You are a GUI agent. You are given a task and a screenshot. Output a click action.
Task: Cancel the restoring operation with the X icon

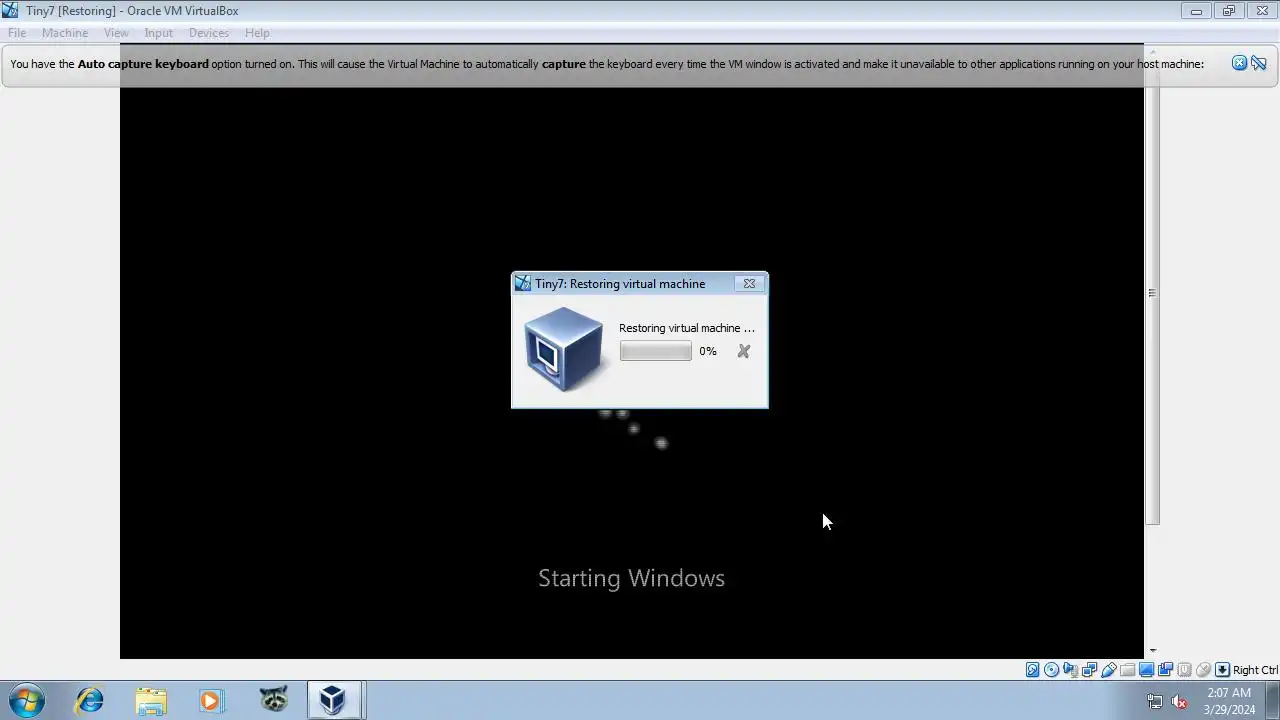coord(743,351)
